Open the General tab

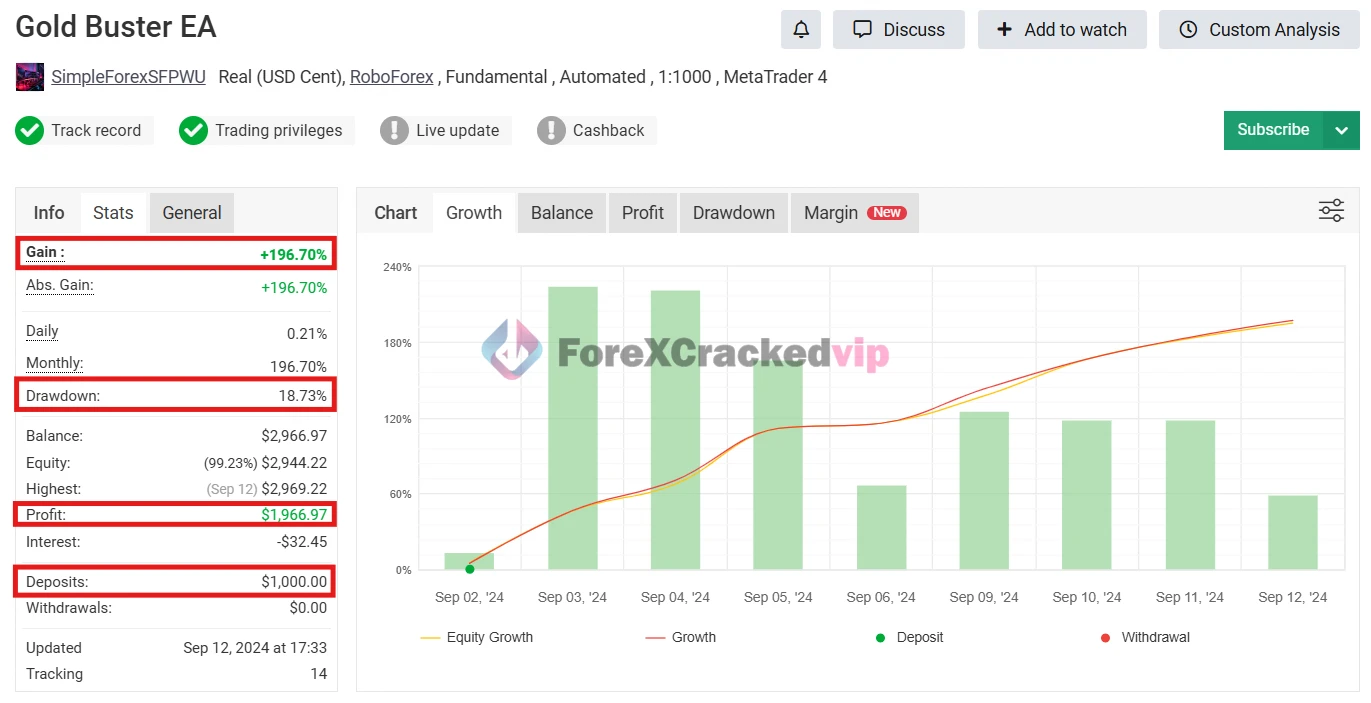click(192, 213)
